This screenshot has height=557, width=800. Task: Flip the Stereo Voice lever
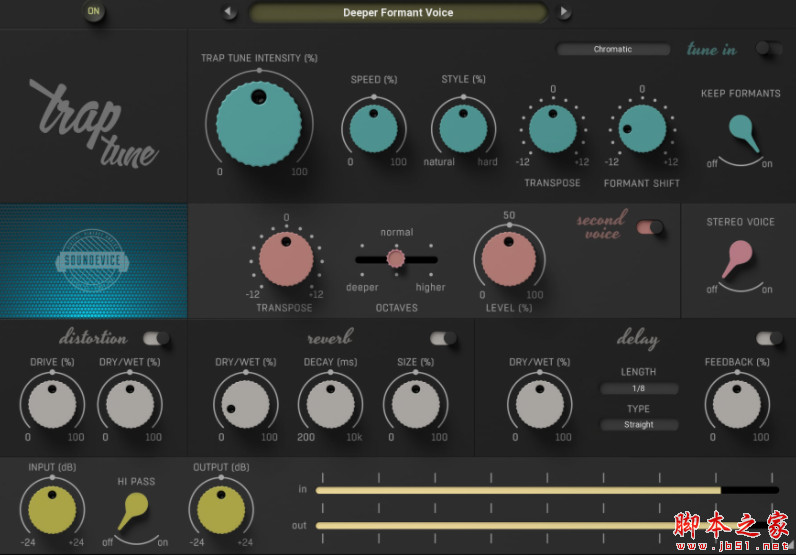737,259
